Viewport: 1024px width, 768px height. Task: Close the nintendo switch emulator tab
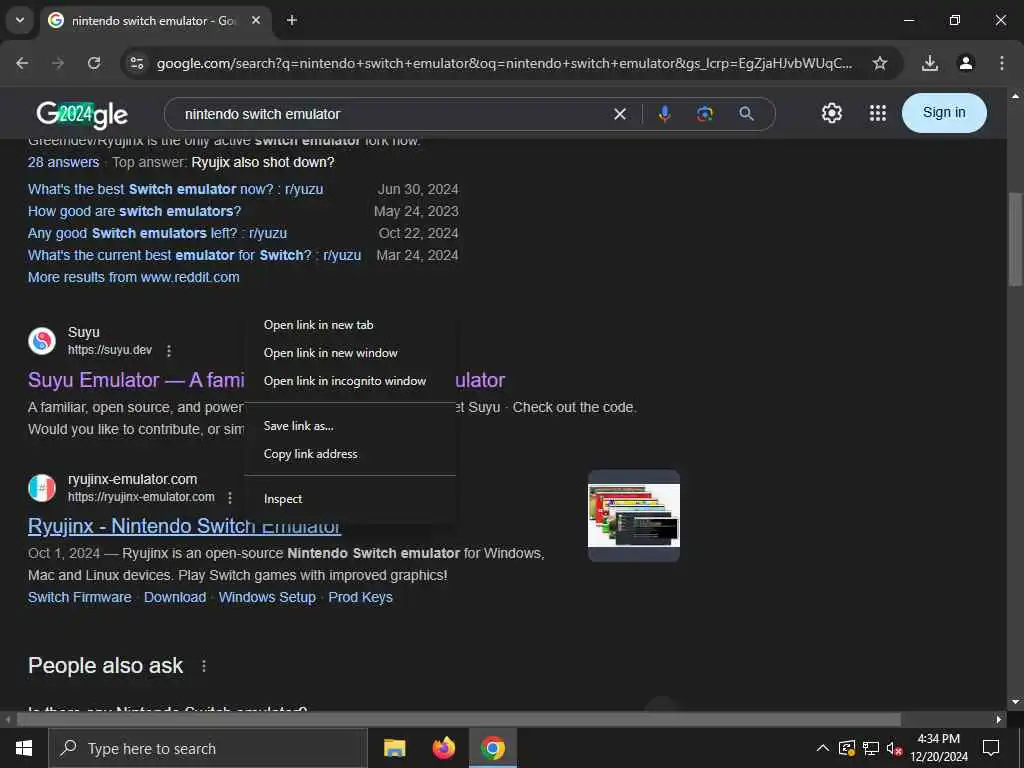[256, 20]
